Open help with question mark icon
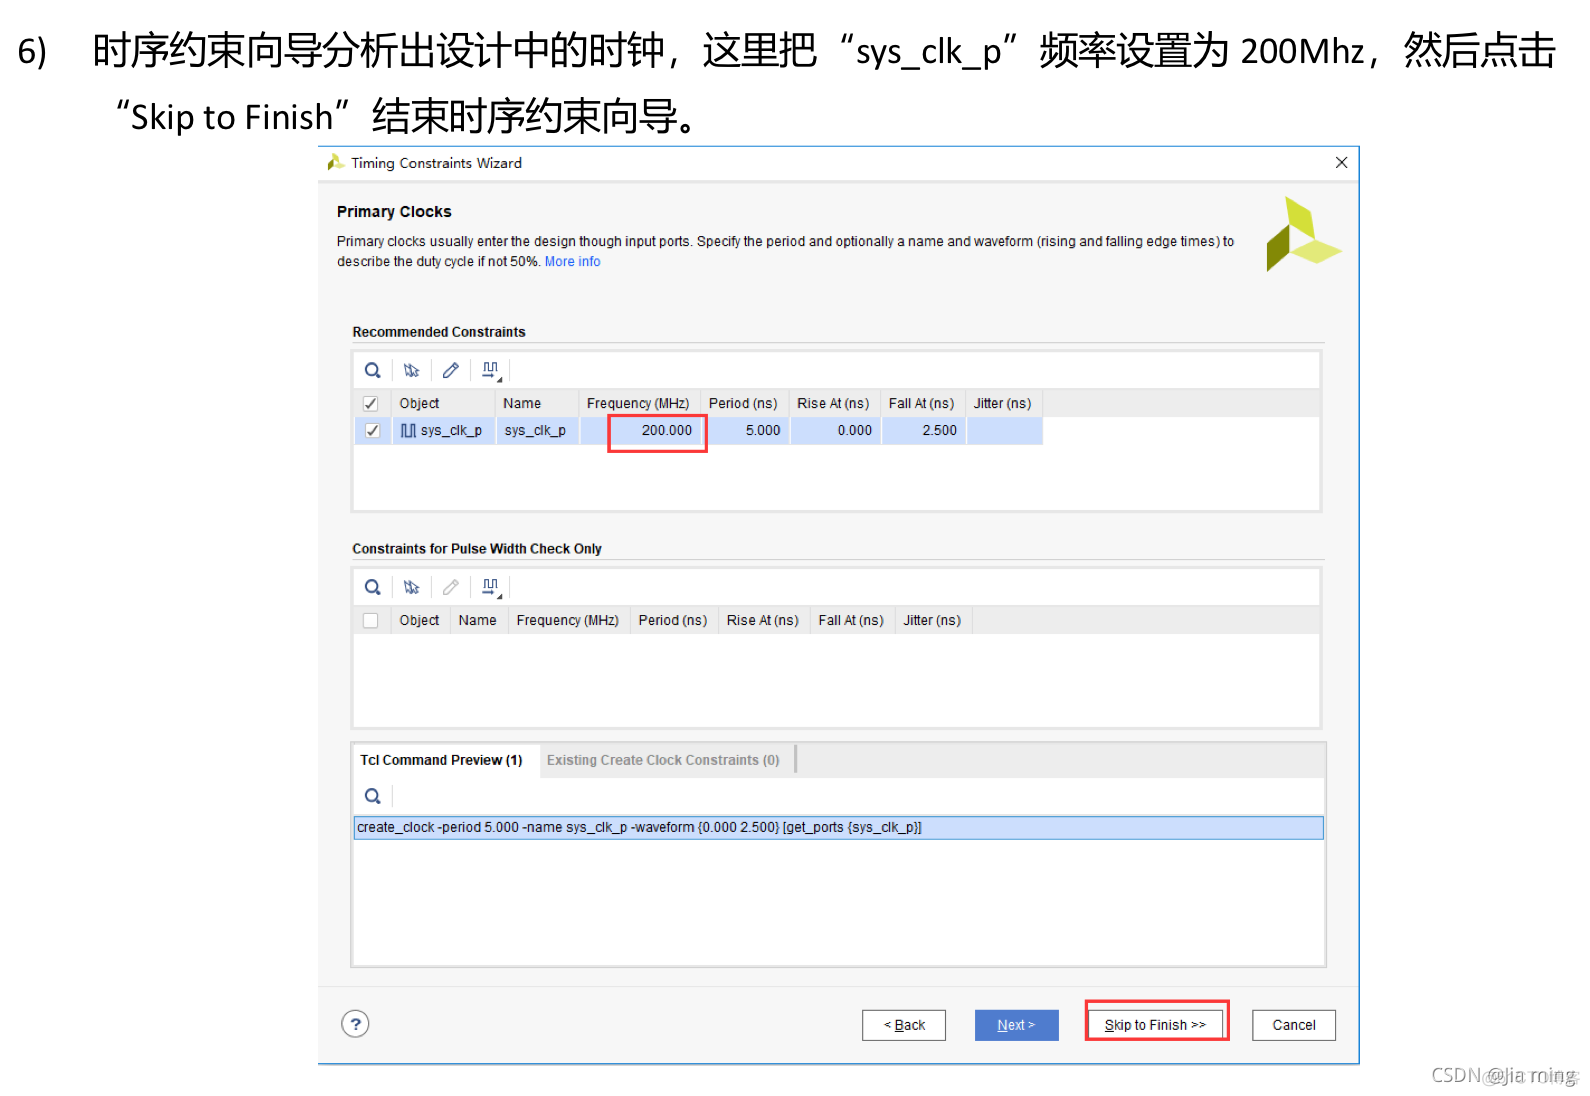Screen dimensions: 1590x1096 [x=355, y=1024]
